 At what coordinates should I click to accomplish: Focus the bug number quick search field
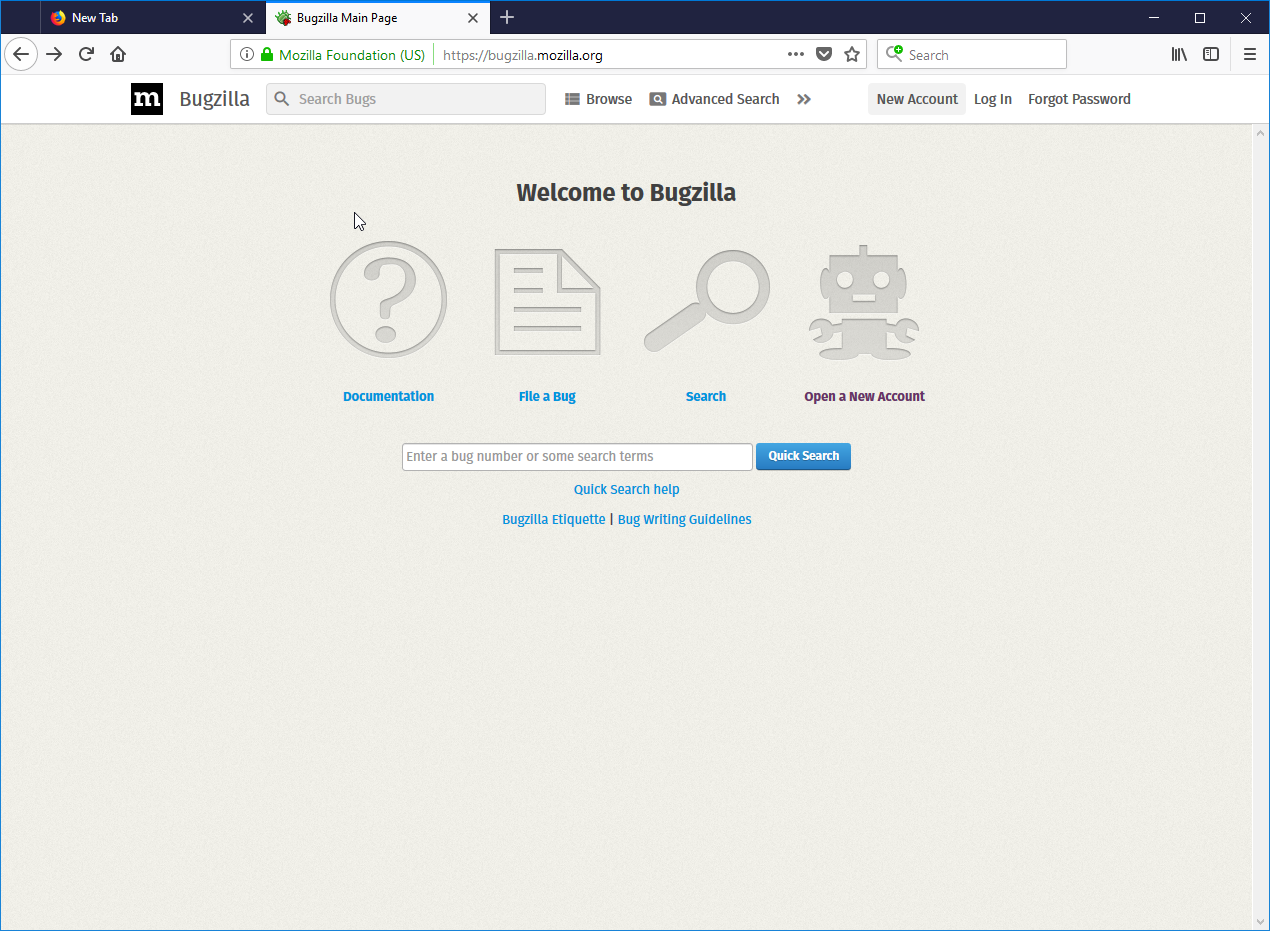click(x=577, y=456)
